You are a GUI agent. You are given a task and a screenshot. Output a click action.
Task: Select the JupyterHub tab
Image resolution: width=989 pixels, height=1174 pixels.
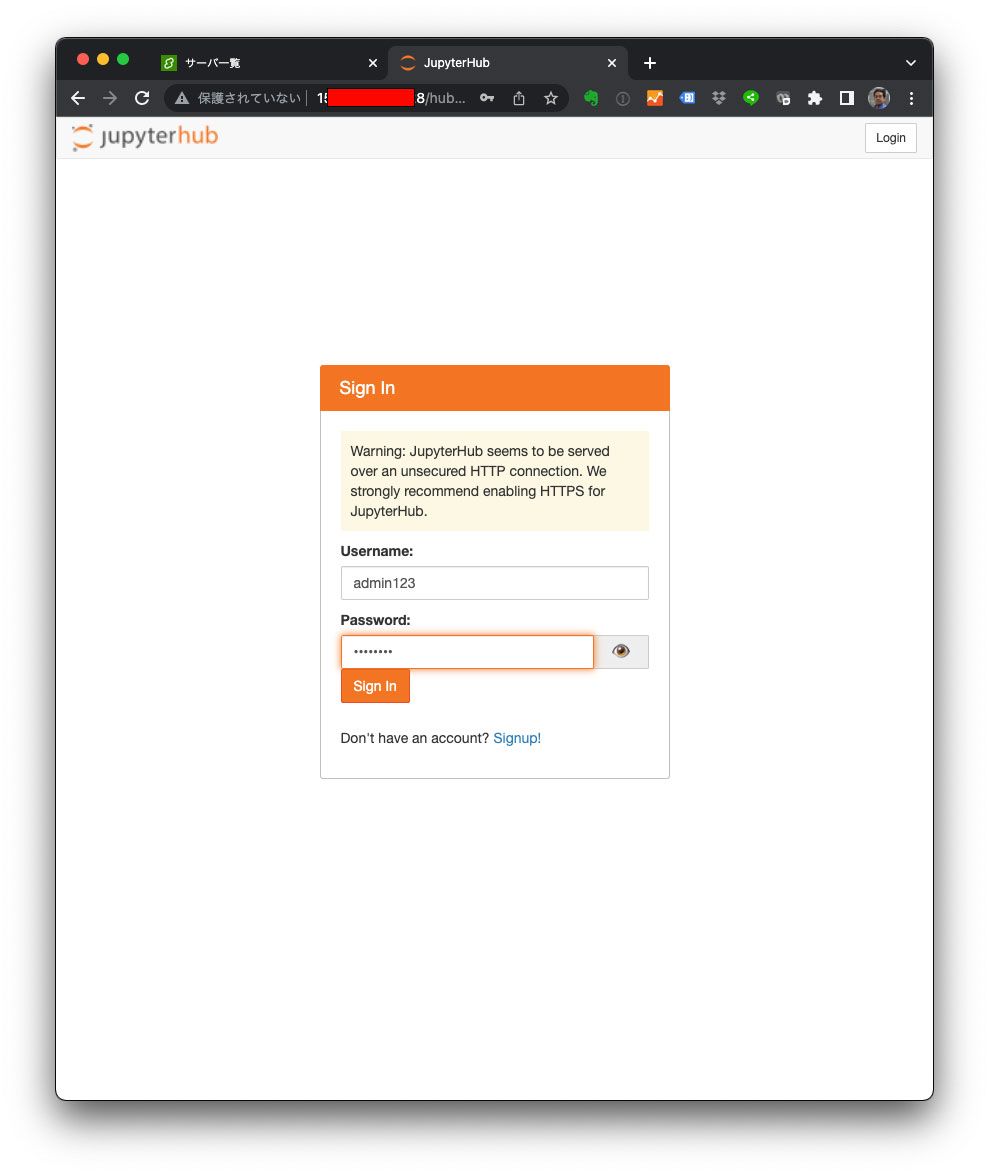pyautogui.click(x=508, y=63)
